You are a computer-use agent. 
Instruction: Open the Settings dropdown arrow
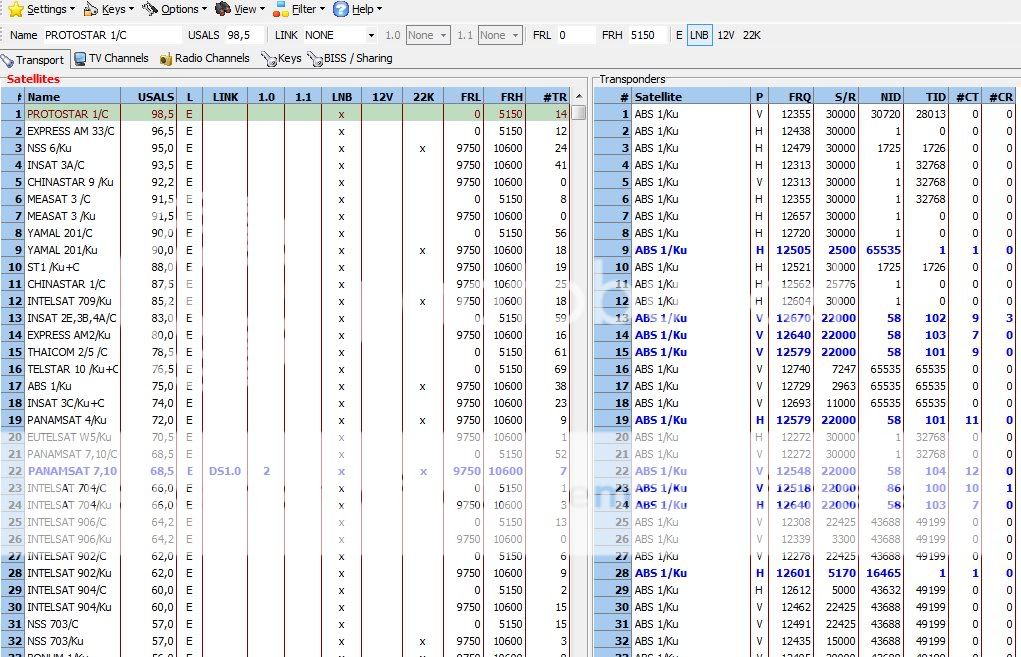[72, 9]
